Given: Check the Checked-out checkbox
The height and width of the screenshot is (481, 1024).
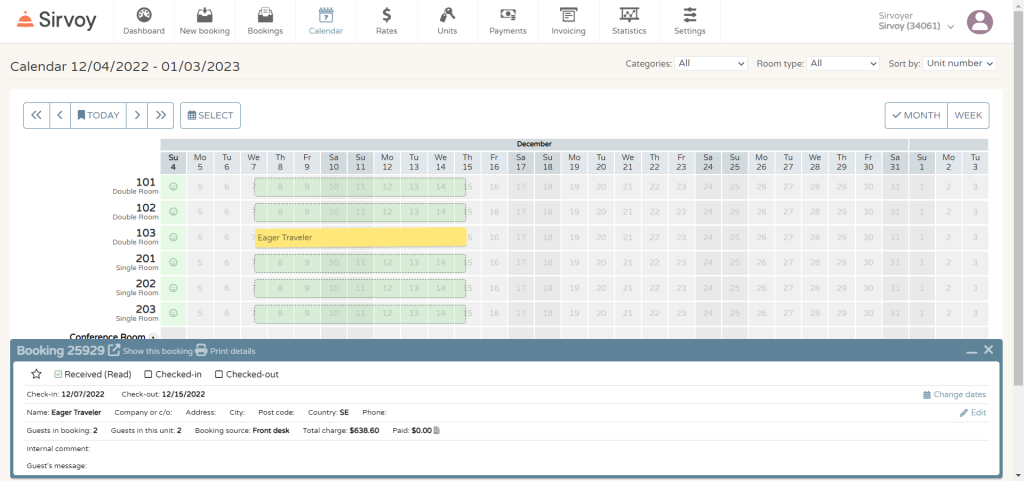Looking at the screenshot, I should point(219,374).
